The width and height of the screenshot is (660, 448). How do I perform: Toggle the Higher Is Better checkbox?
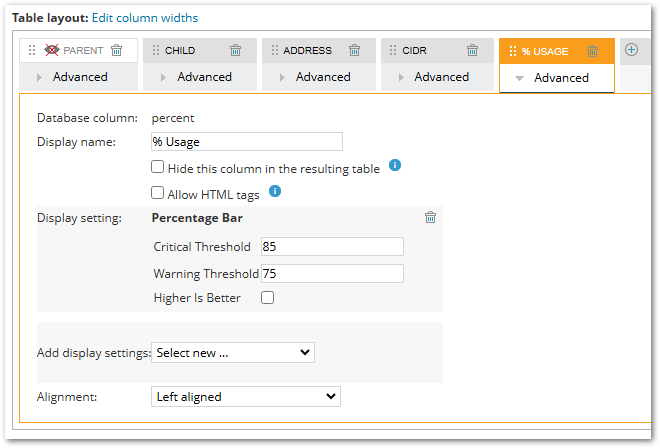click(267, 298)
